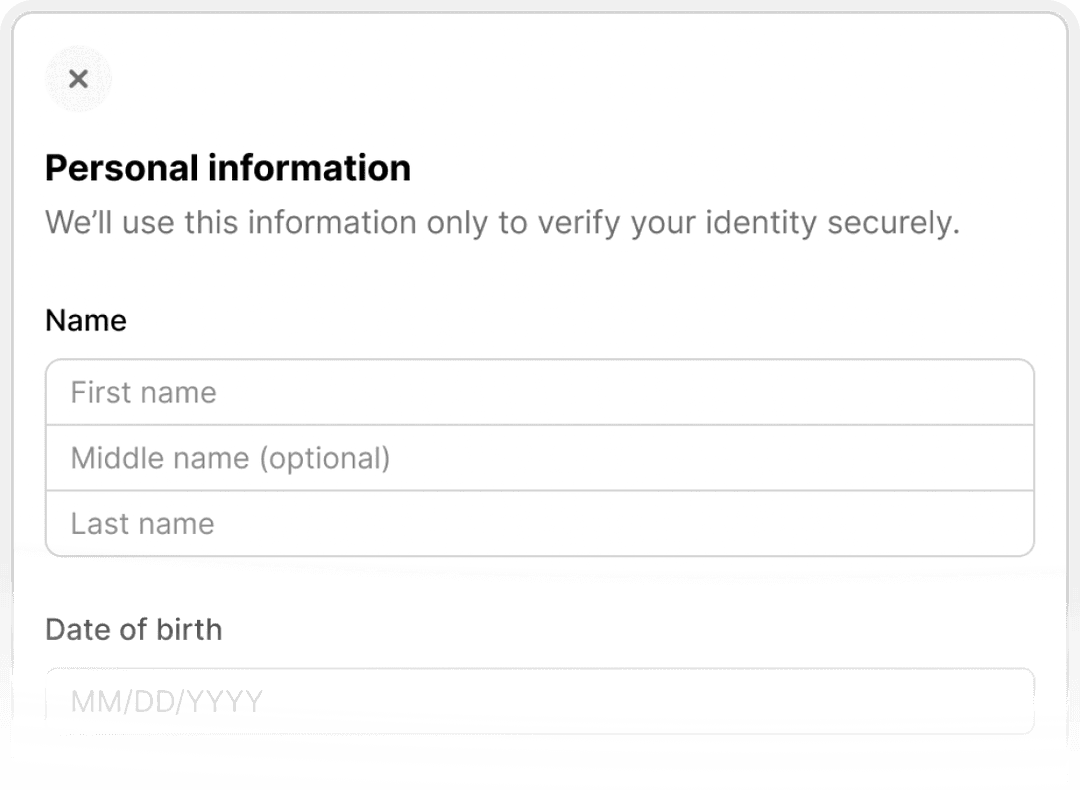Image resolution: width=1080 pixels, height=790 pixels.
Task: Select the date format placeholder MM/DD/YYYY
Action: pos(165,700)
